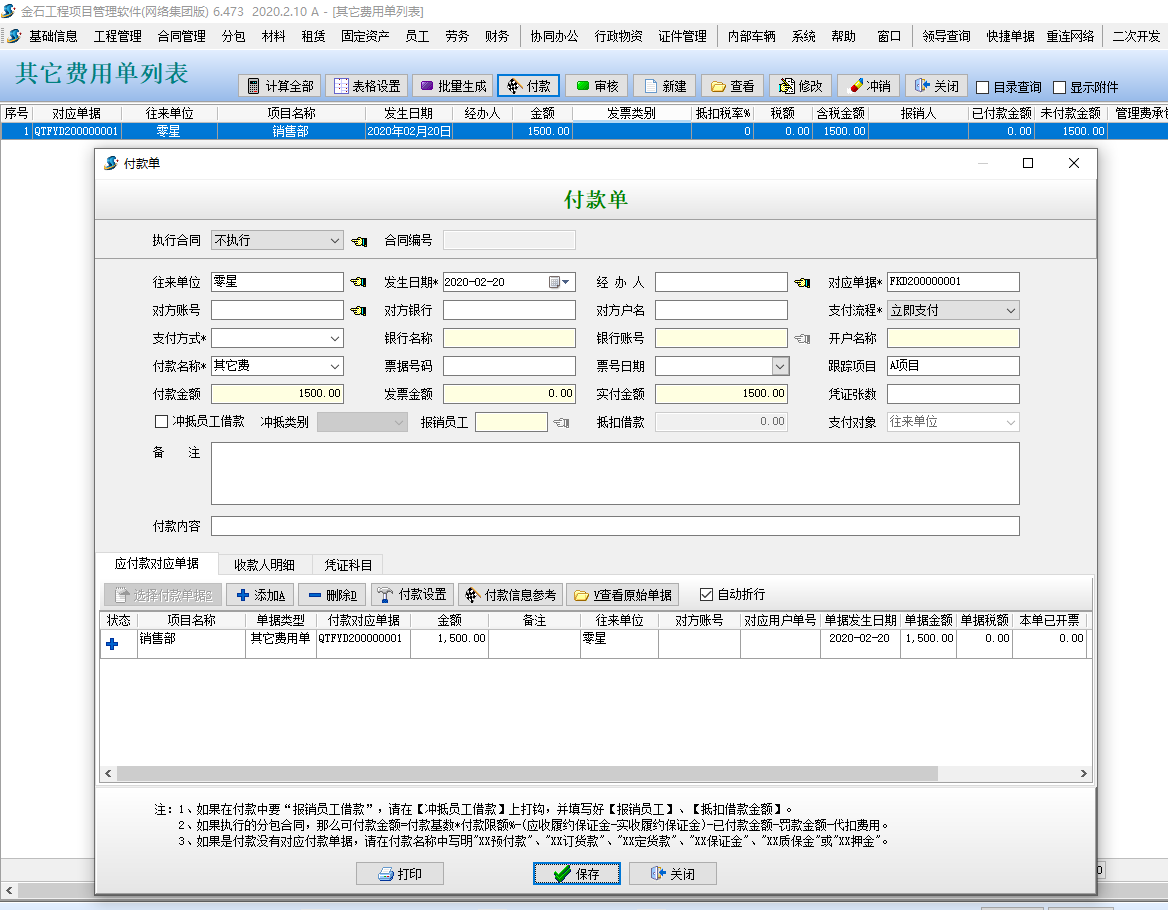This screenshot has width=1168, height=910.
Task: Click the hand icon beside 对方账号 field
Action: click(358, 311)
